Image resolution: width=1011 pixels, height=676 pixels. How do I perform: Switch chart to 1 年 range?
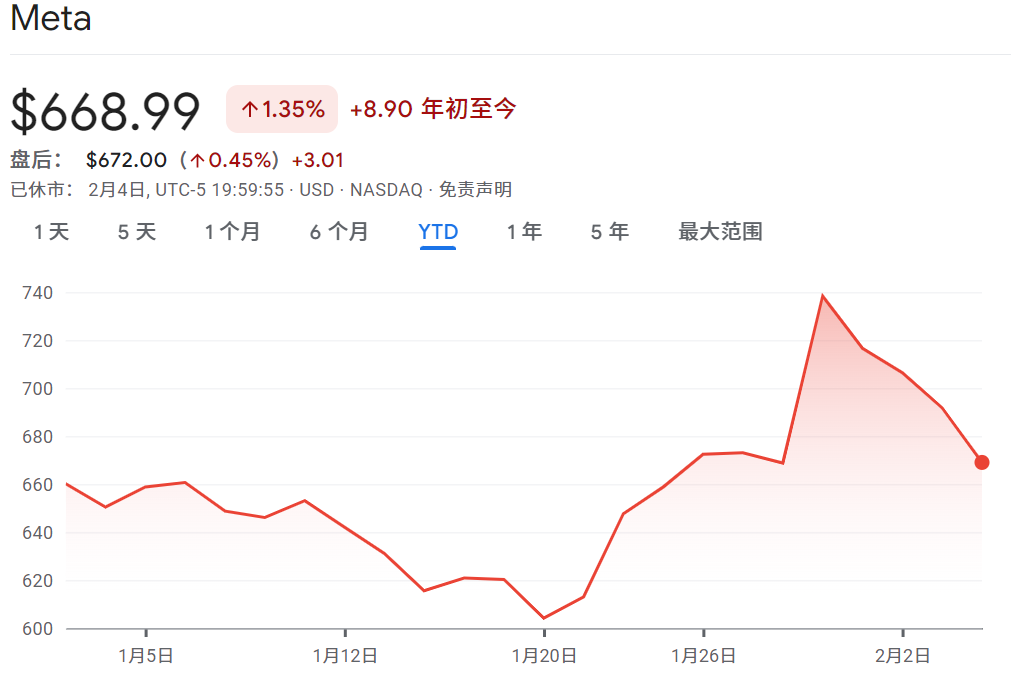pyautogui.click(x=524, y=232)
